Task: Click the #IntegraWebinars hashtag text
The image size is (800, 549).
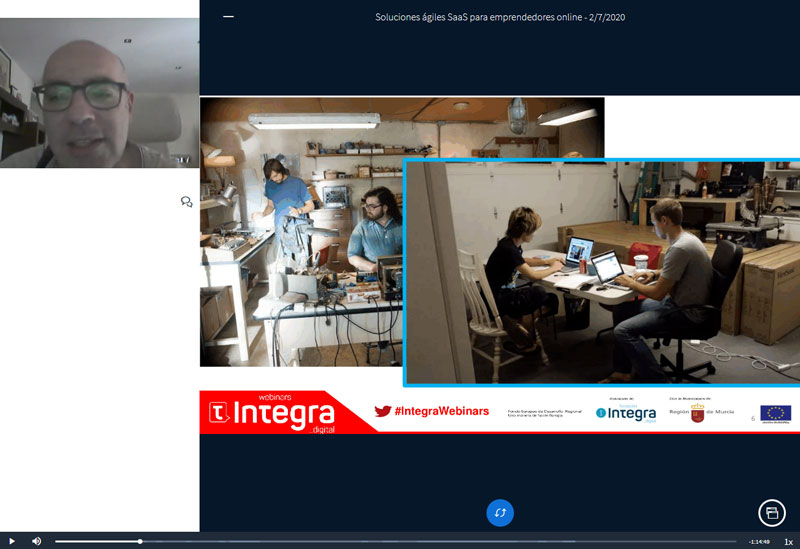Action: coord(441,411)
